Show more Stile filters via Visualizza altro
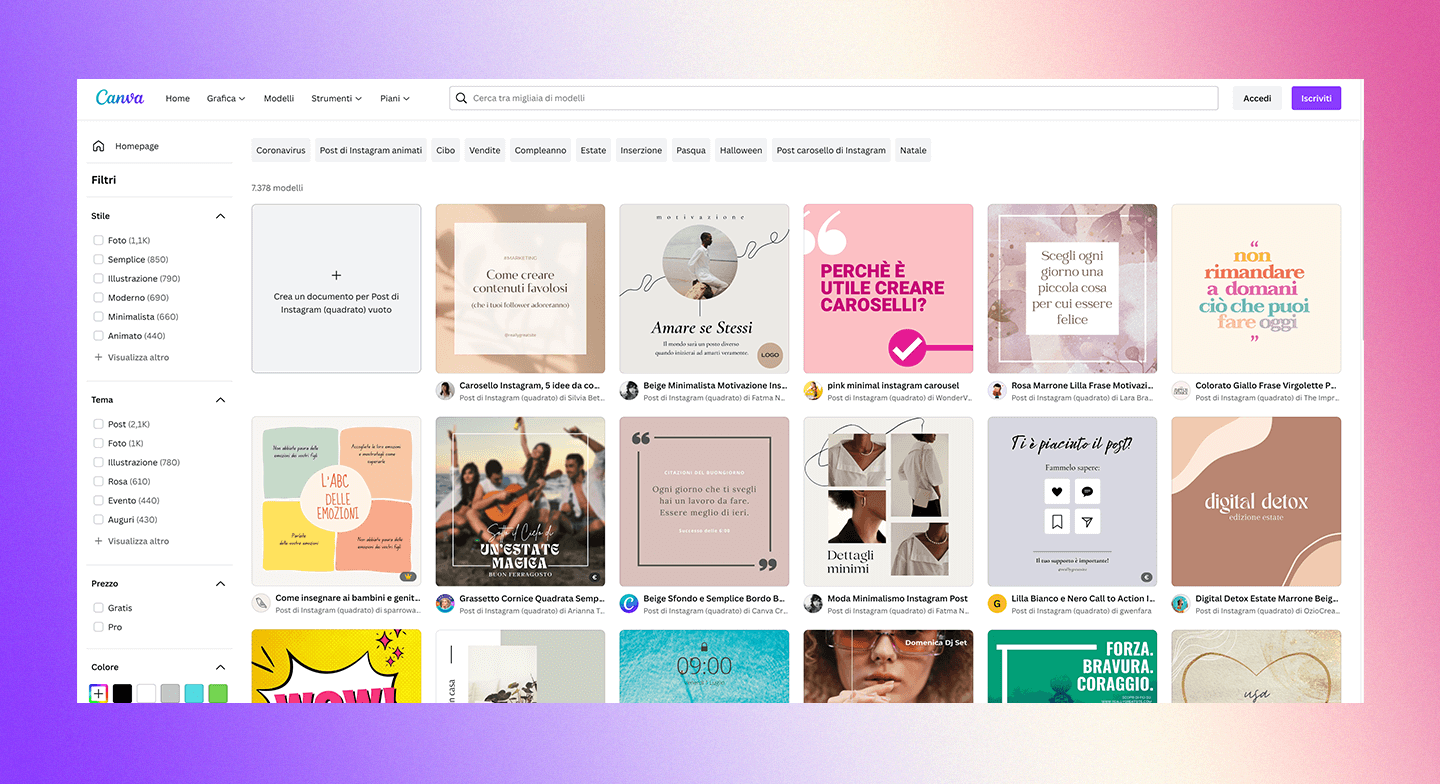 pos(138,357)
